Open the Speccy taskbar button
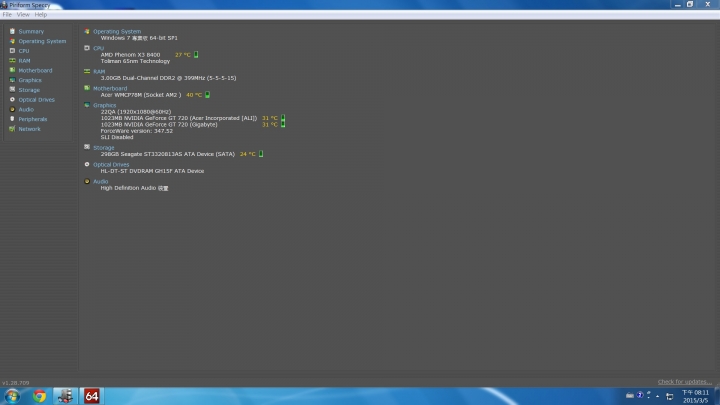This screenshot has width=720, height=405. coord(65,396)
